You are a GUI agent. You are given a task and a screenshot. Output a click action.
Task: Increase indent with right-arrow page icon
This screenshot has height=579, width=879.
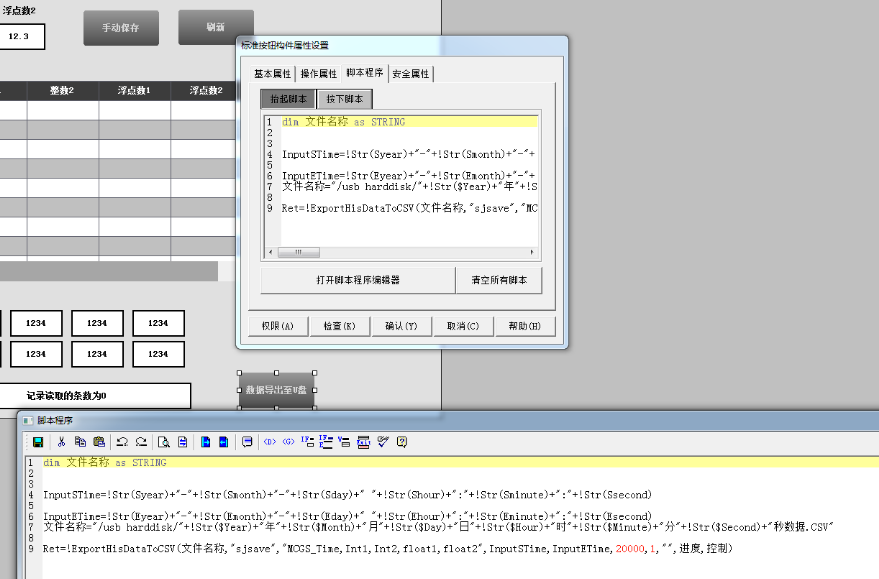205,442
